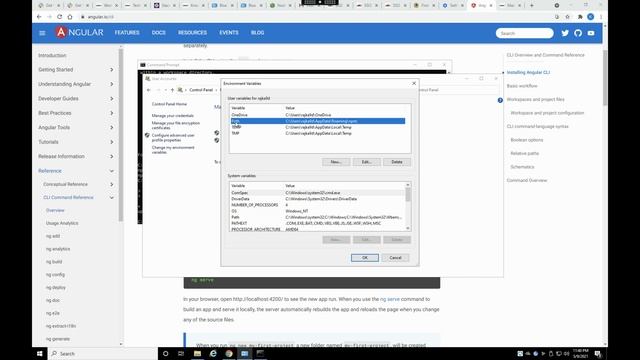
Task: Select the OneDrive user variable row
Action: click(x=317, y=115)
